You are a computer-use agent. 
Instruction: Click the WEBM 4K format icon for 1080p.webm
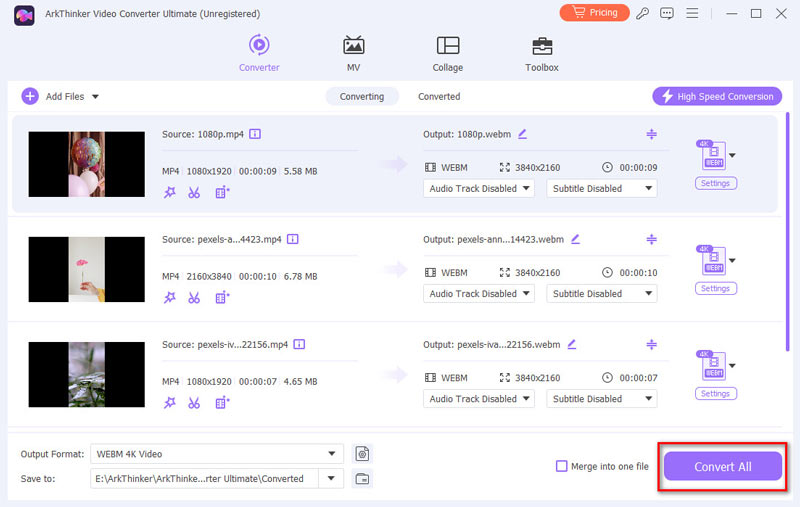pos(712,155)
